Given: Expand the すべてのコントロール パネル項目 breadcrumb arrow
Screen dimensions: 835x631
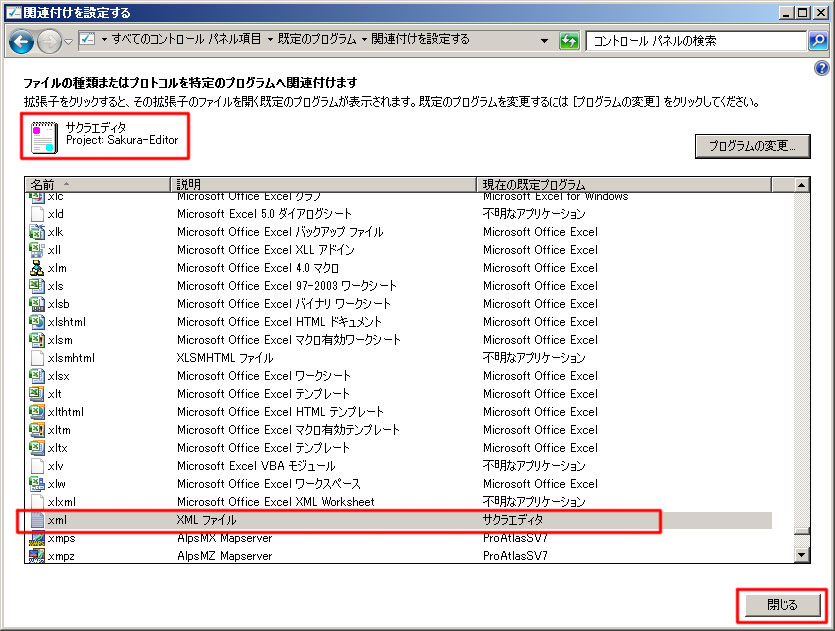Looking at the screenshot, I should [x=104, y=39].
